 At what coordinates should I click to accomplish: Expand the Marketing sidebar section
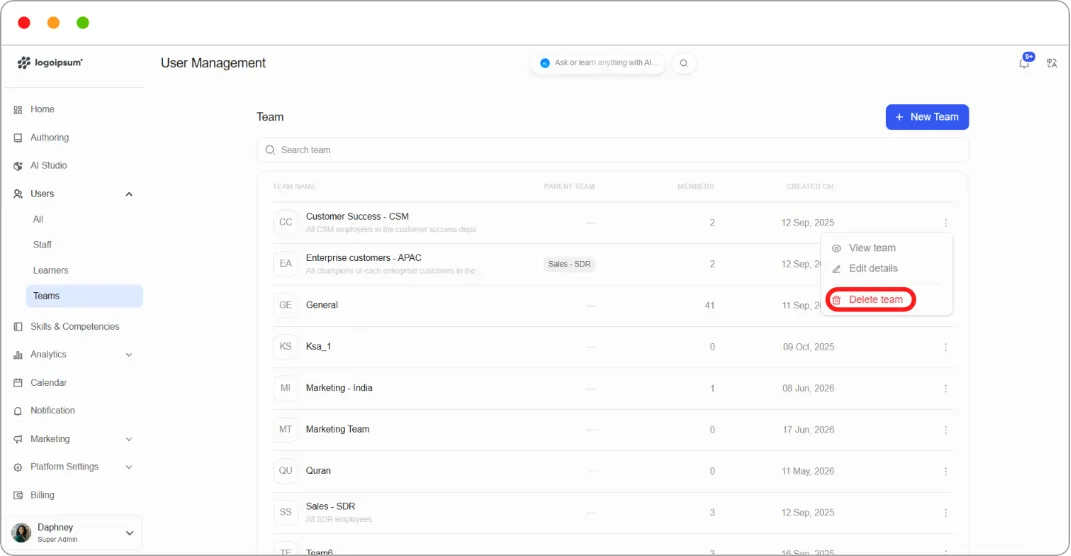[128, 439]
